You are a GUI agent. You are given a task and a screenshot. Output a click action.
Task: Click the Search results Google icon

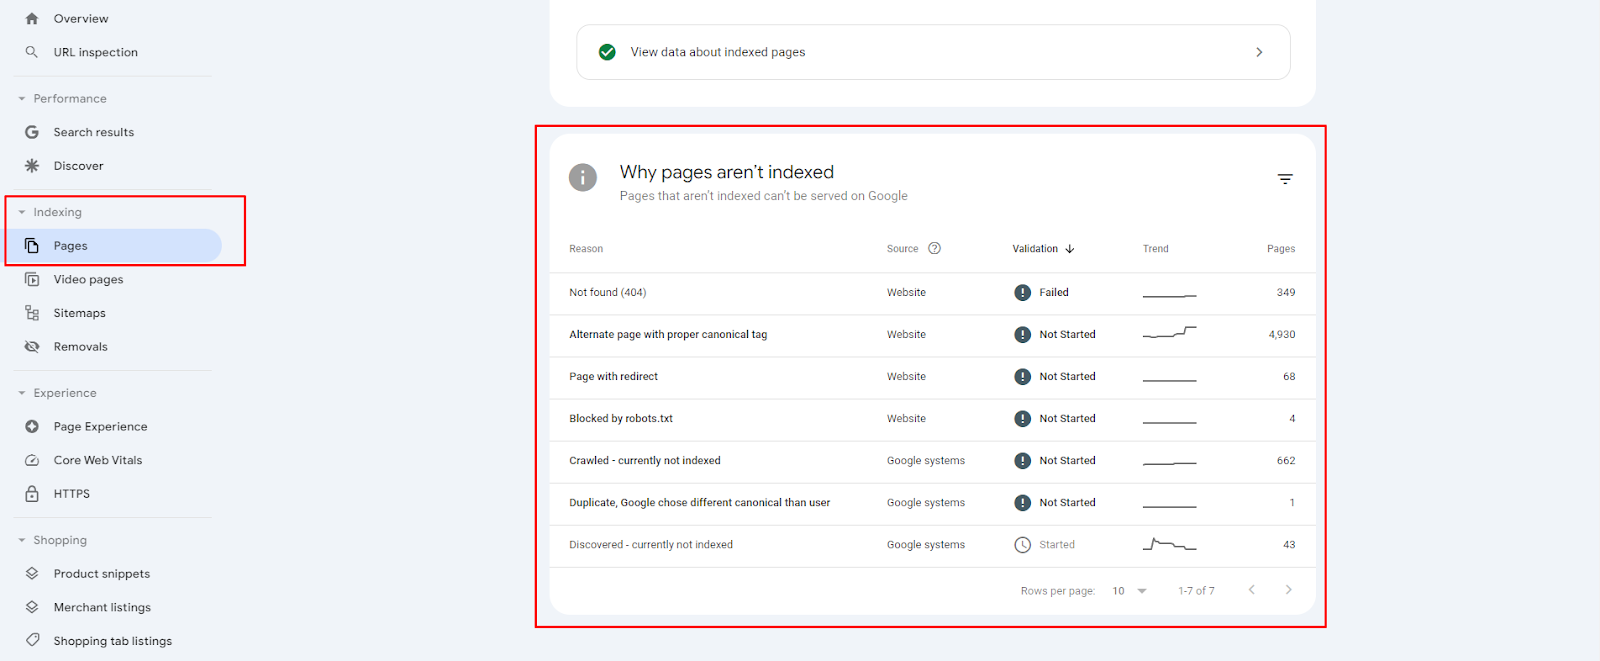pos(32,132)
